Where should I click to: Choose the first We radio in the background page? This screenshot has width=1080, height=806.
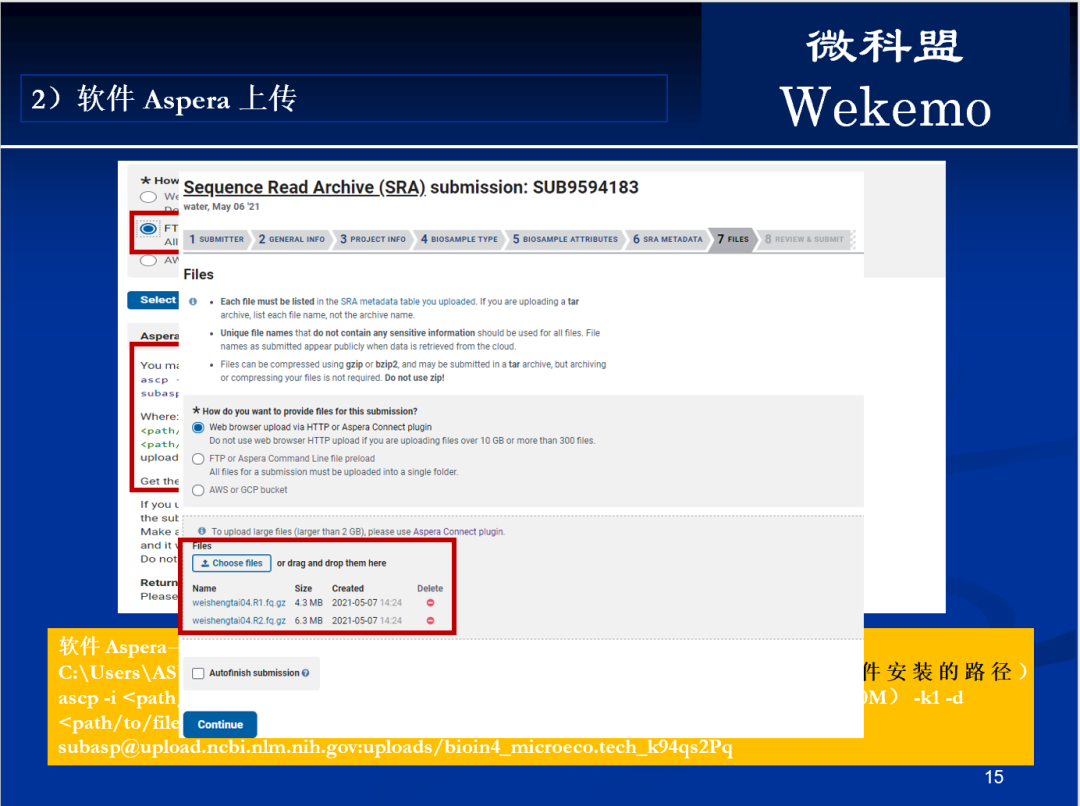click(148, 197)
